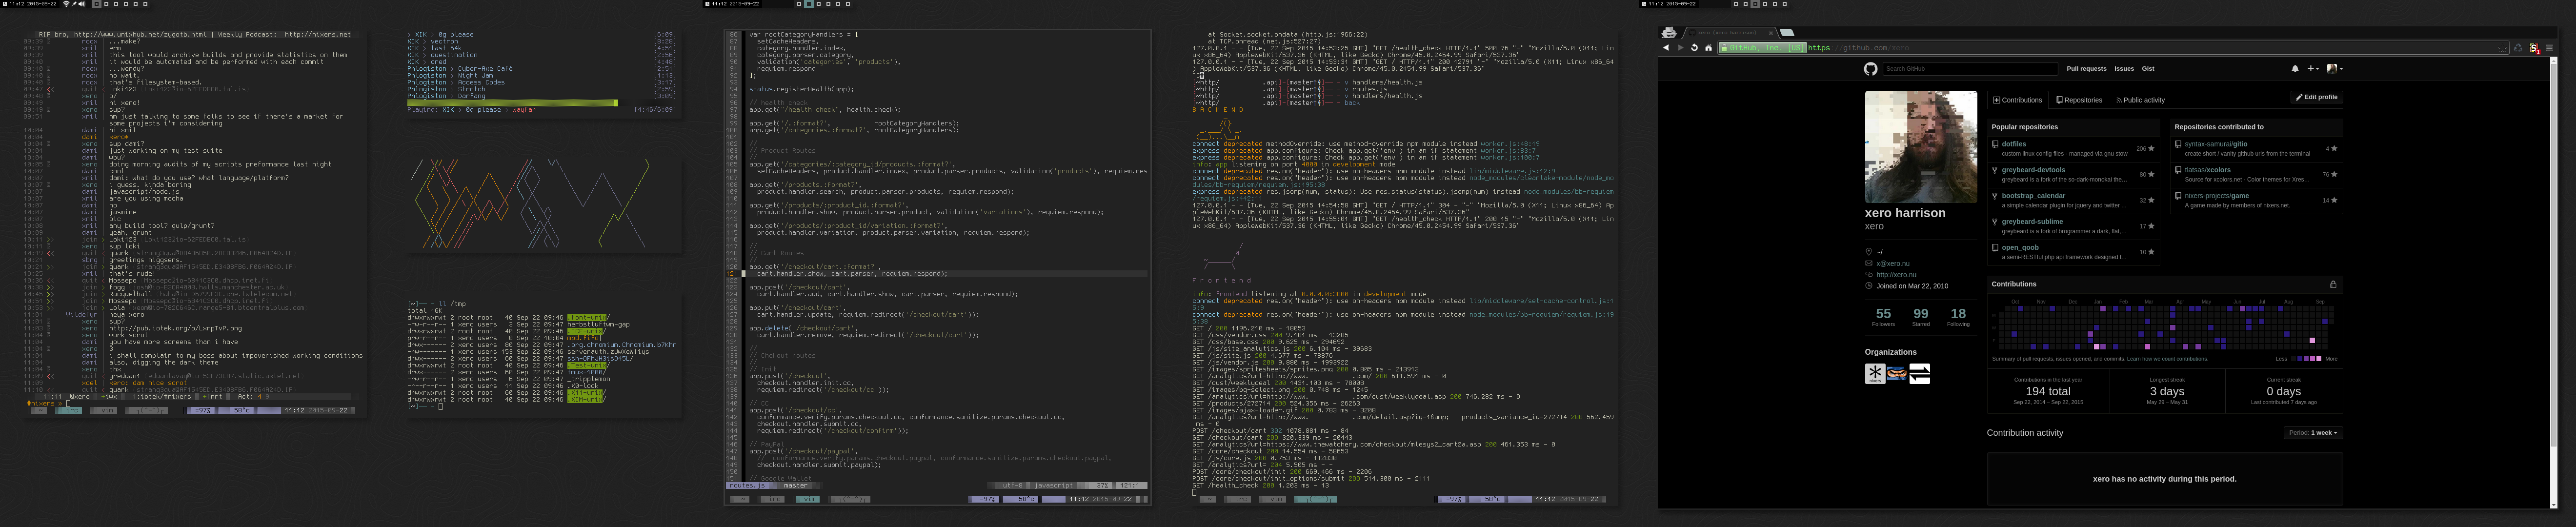Click the red-badged S extension icon
The width and height of the screenshot is (2576, 527).
pyautogui.click(x=2534, y=48)
